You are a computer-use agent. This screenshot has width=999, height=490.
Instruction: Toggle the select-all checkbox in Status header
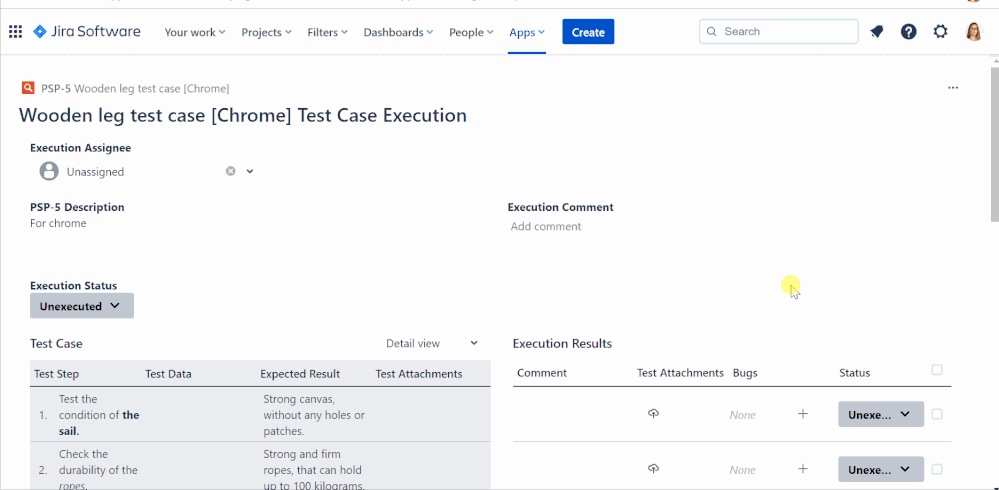pyautogui.click(x=937, y=370)
